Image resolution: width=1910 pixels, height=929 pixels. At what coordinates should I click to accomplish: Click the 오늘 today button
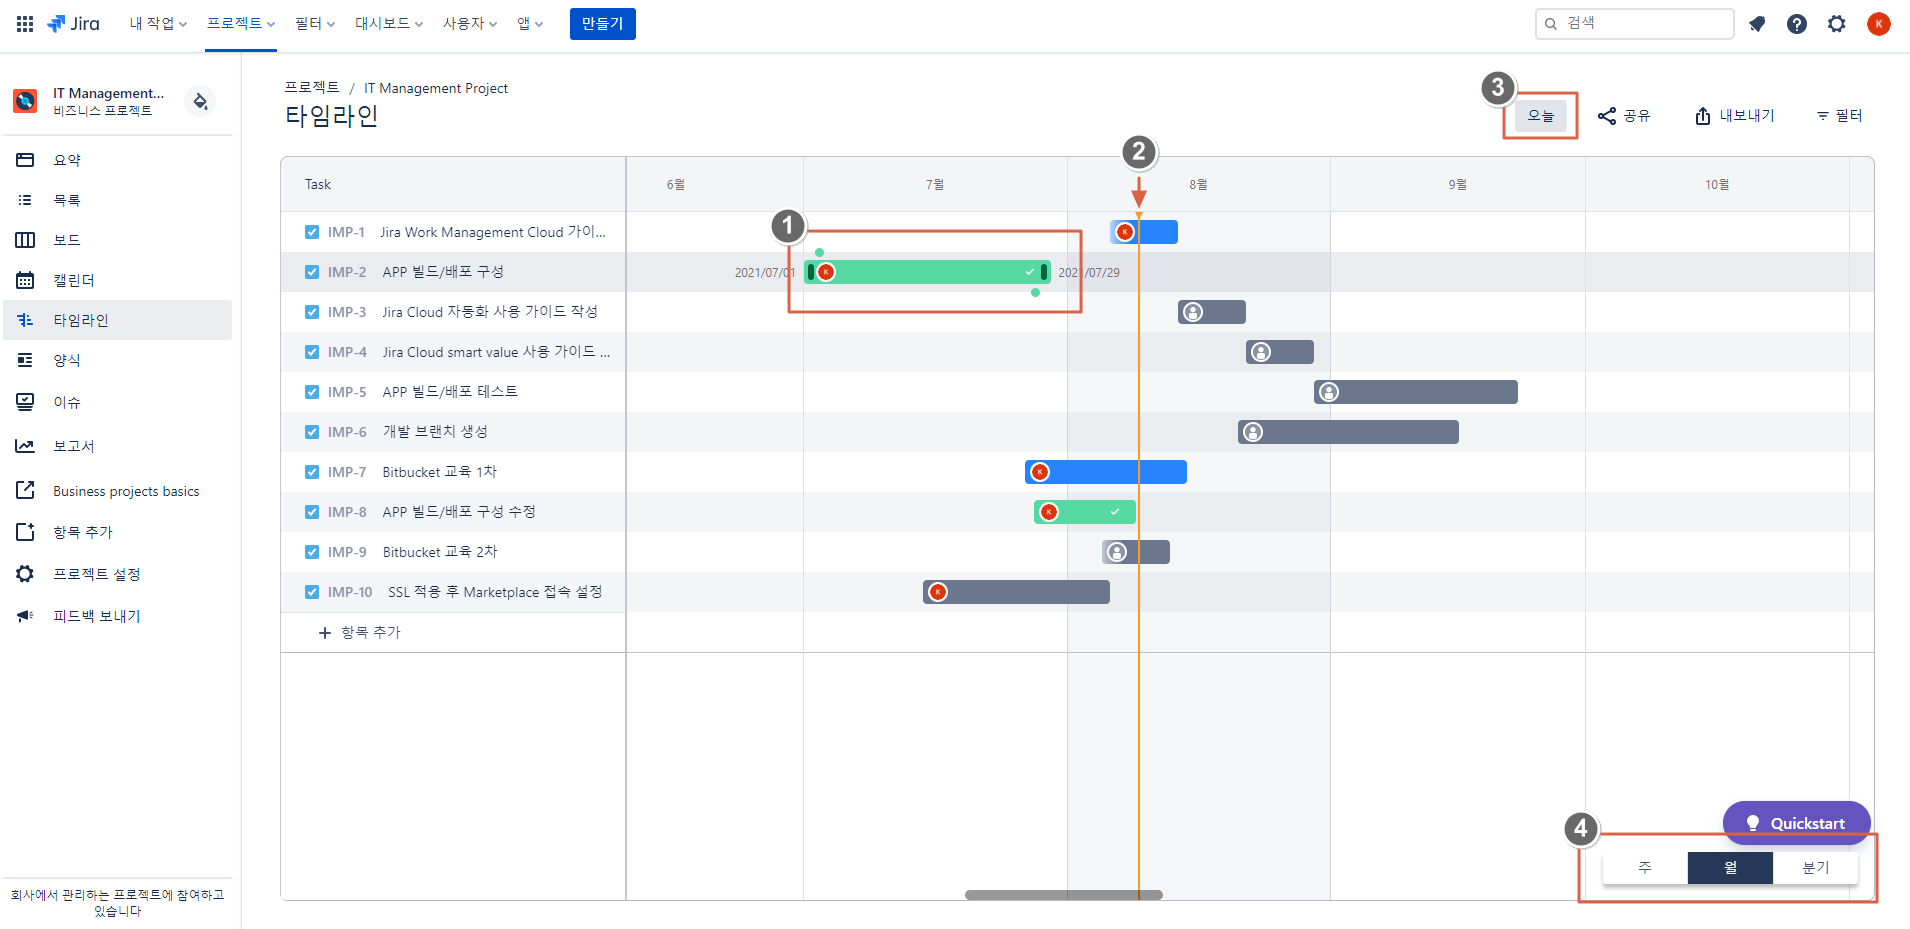1541,116
